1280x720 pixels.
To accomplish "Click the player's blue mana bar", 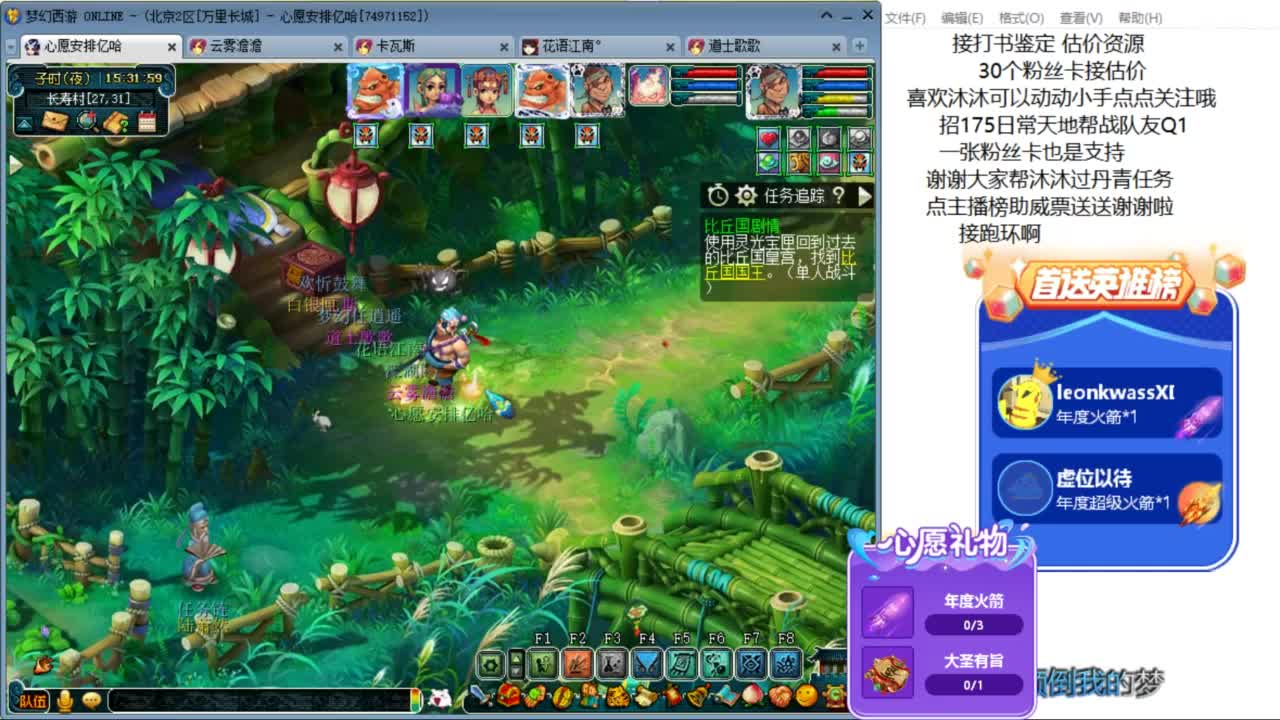I will coord(837,86).
